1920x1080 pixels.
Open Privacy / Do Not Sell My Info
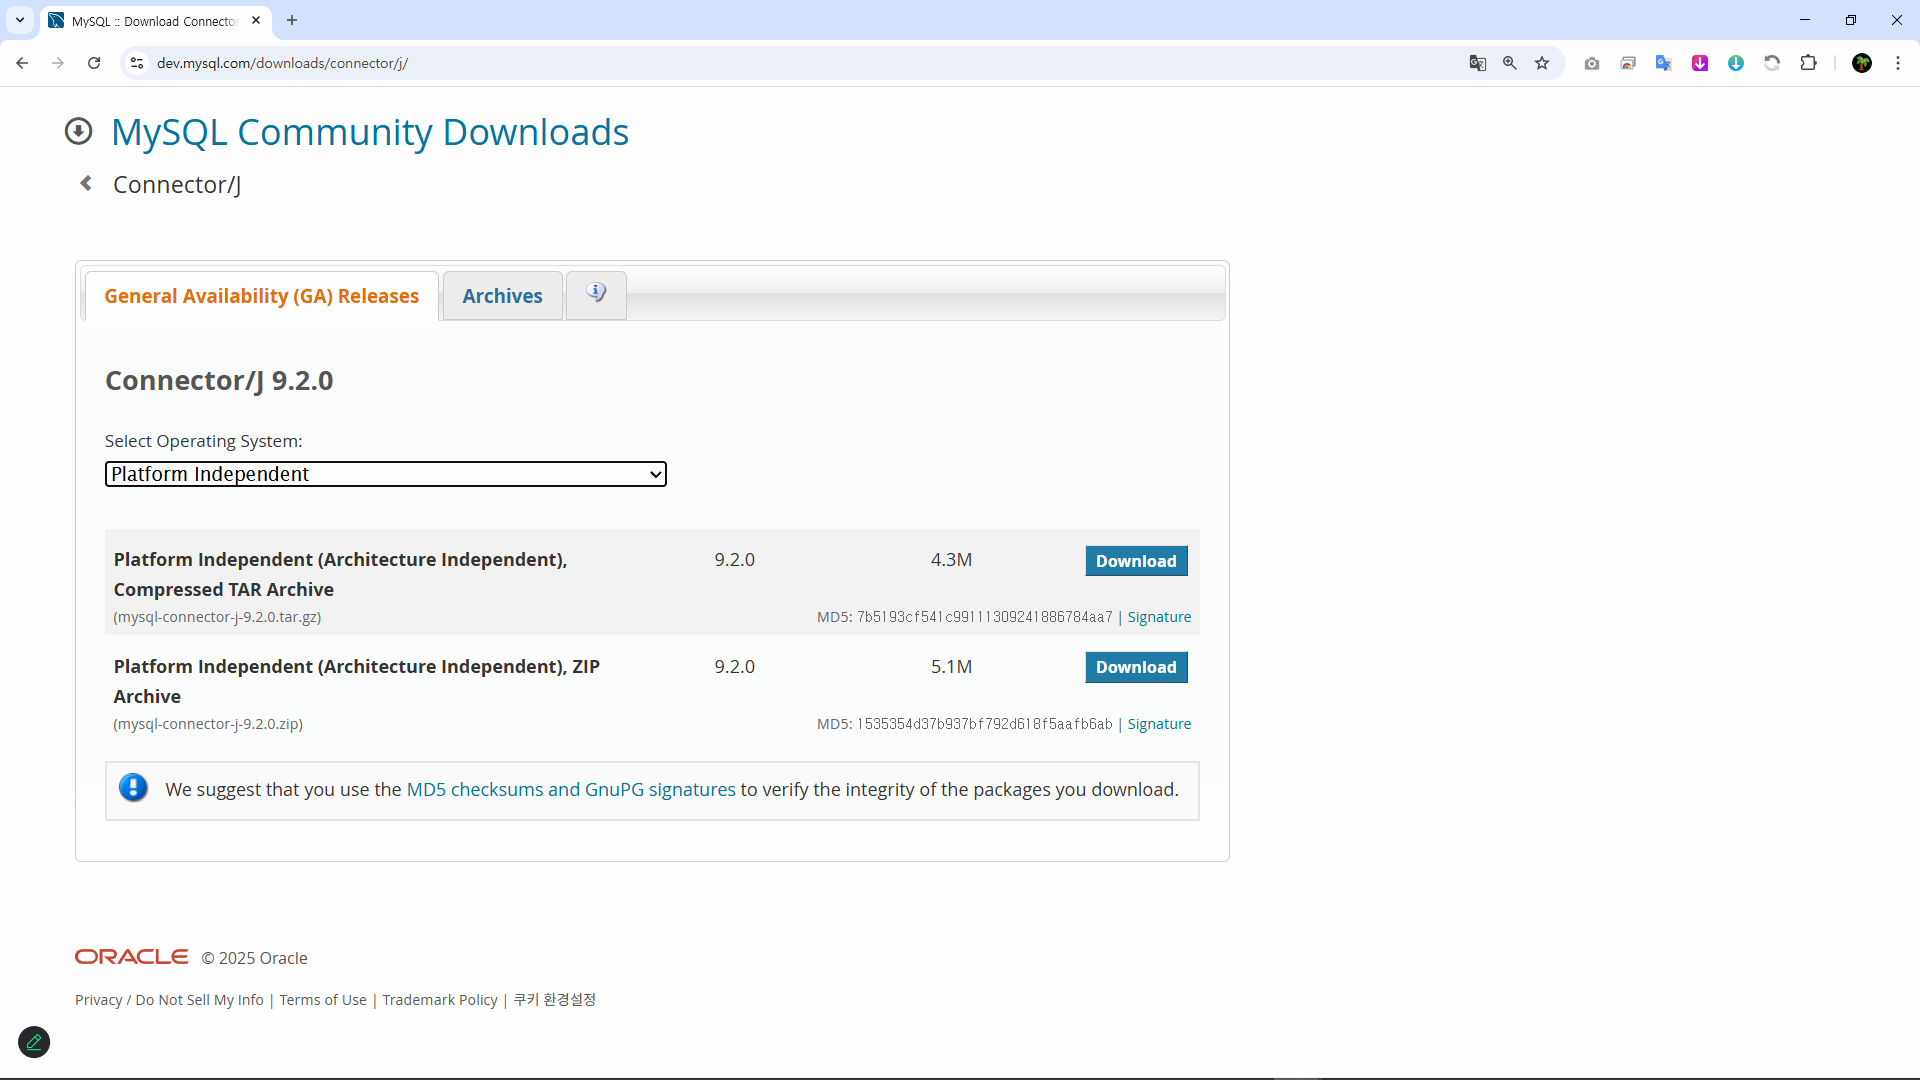[169, 1000]
